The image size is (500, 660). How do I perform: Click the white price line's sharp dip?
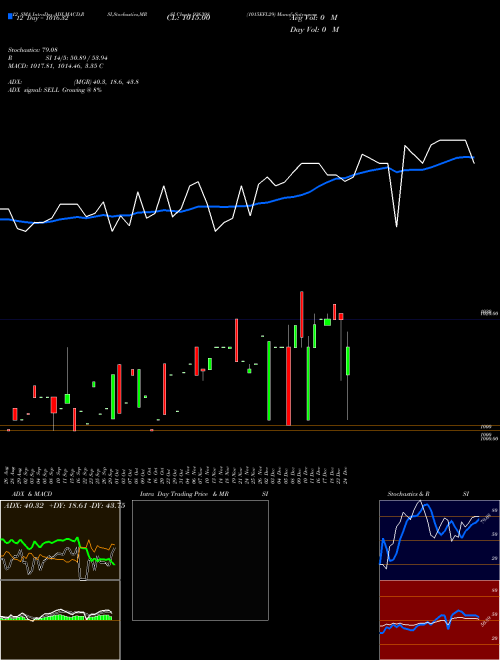(396, 226)
